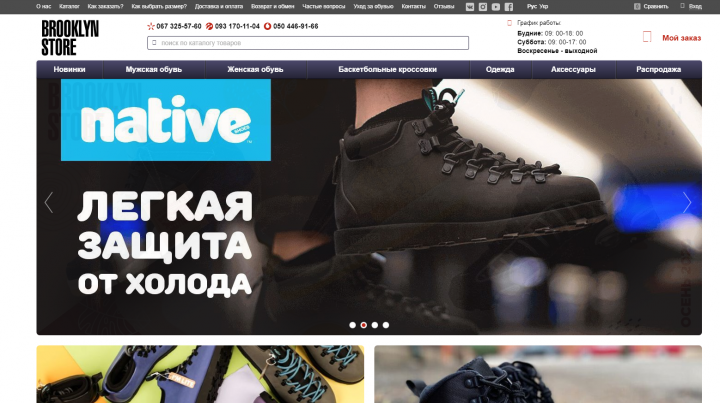This screenshot has width=720, height=403.
Task: Click the shopping cart icon
Action: tap(647, 37)
